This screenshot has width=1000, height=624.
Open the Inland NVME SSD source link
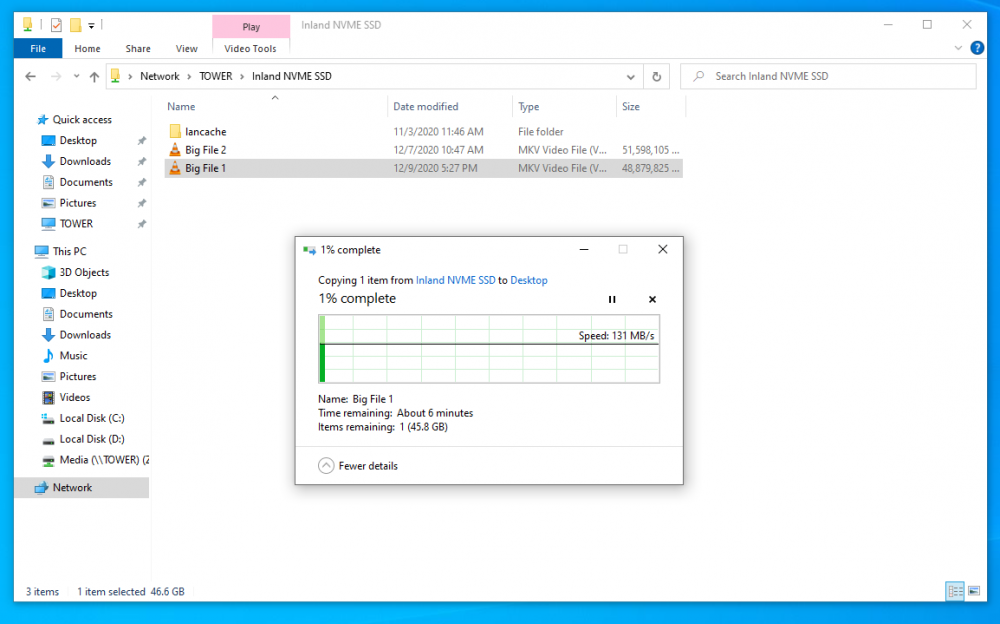(x=455, y=280)
